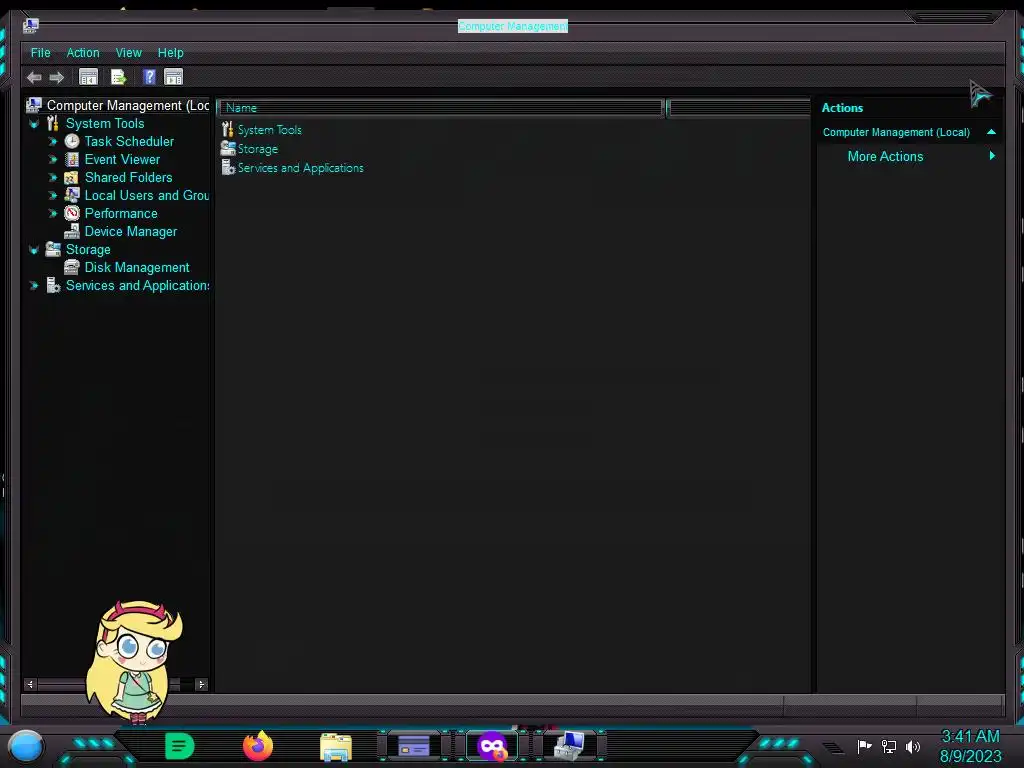
Task: Open the Help menu
Action: [x=170, y=53]
